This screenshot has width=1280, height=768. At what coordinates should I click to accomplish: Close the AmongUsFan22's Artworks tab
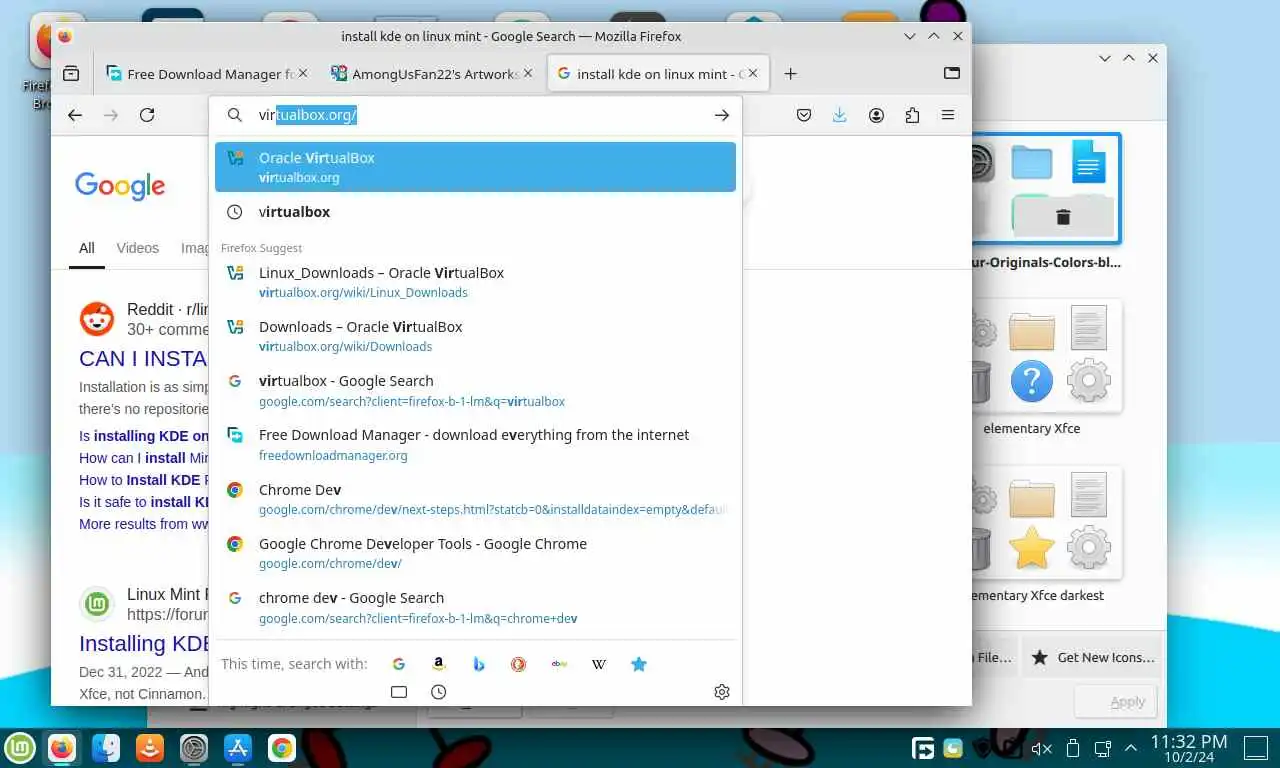[x=528, y=73]
